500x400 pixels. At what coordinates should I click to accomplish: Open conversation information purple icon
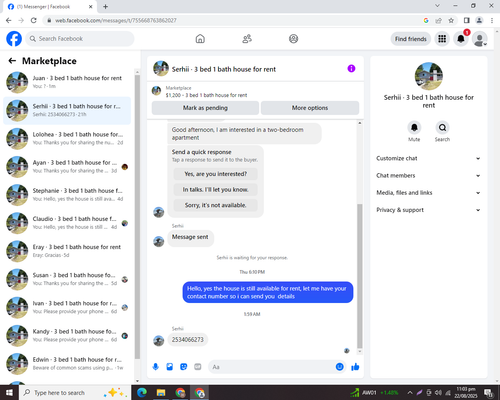coord(351,68)
